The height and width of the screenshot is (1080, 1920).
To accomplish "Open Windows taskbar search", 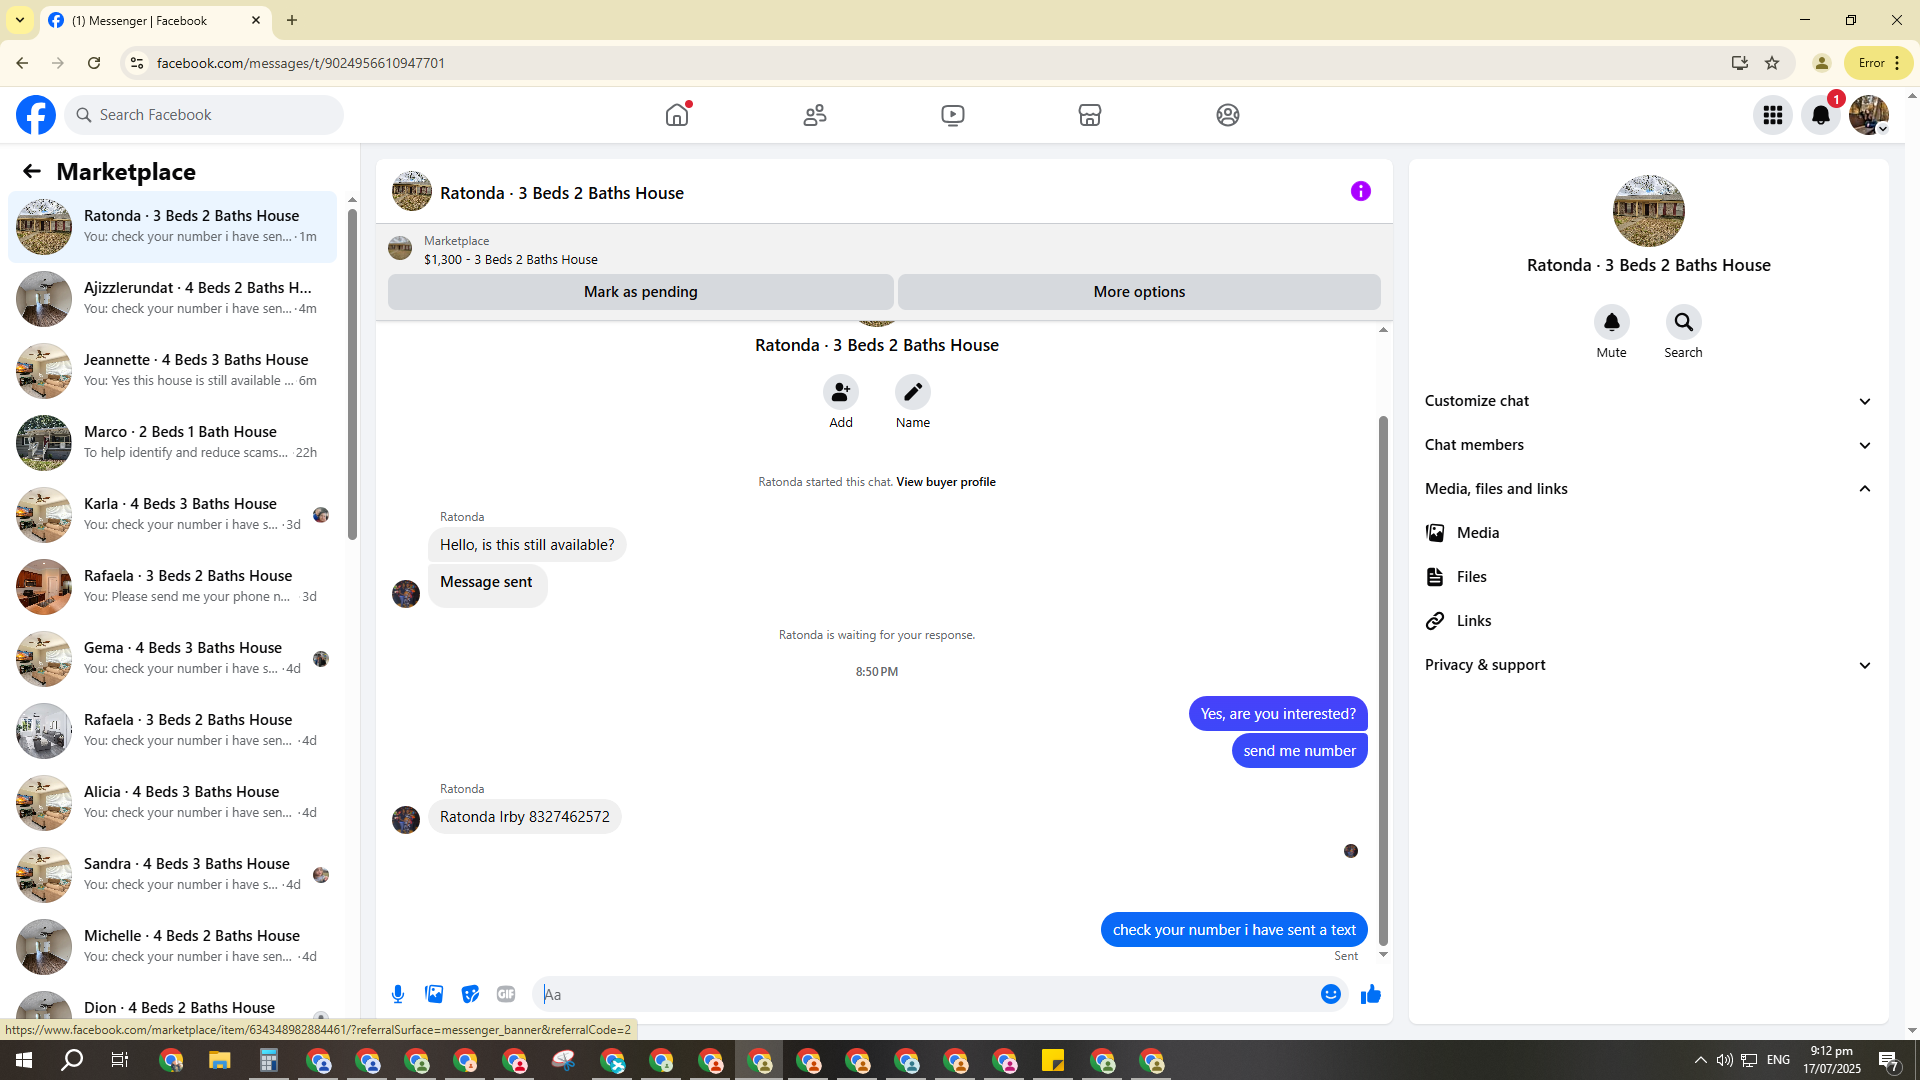I will click(72, 1060).
